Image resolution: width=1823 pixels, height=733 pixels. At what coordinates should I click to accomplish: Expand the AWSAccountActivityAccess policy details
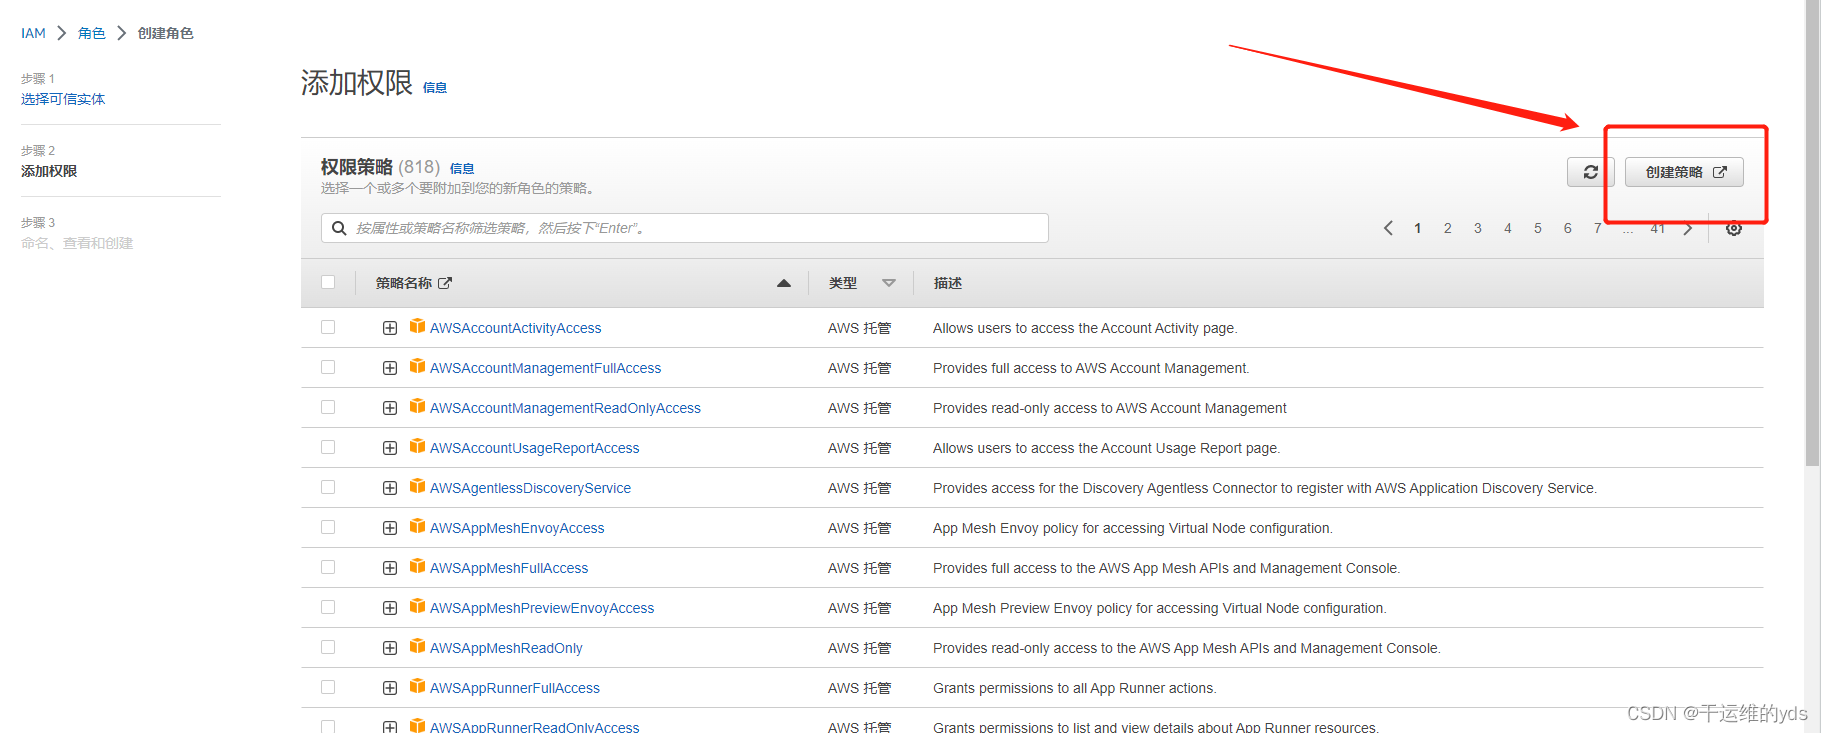(390, 328)
